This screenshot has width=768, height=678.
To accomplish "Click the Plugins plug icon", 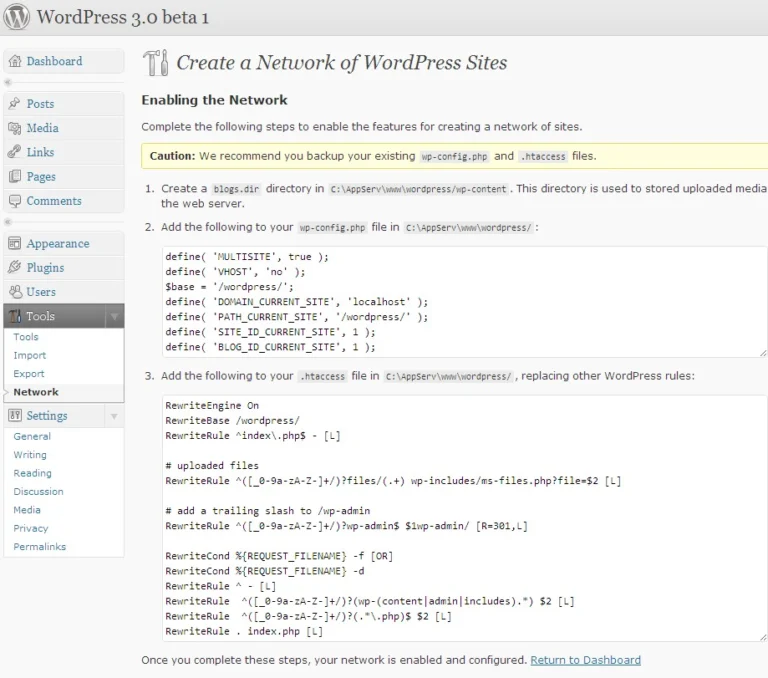I will tap(15, 267).
